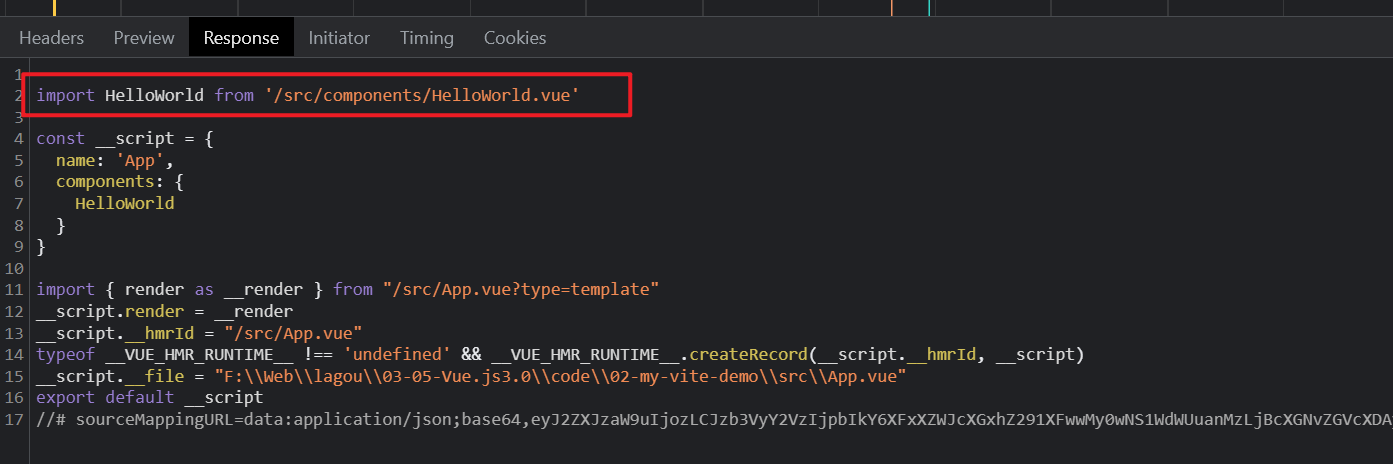This screenshot has height=464, width=1393.
Task: Select the Response tab
Action: point(241,38)
